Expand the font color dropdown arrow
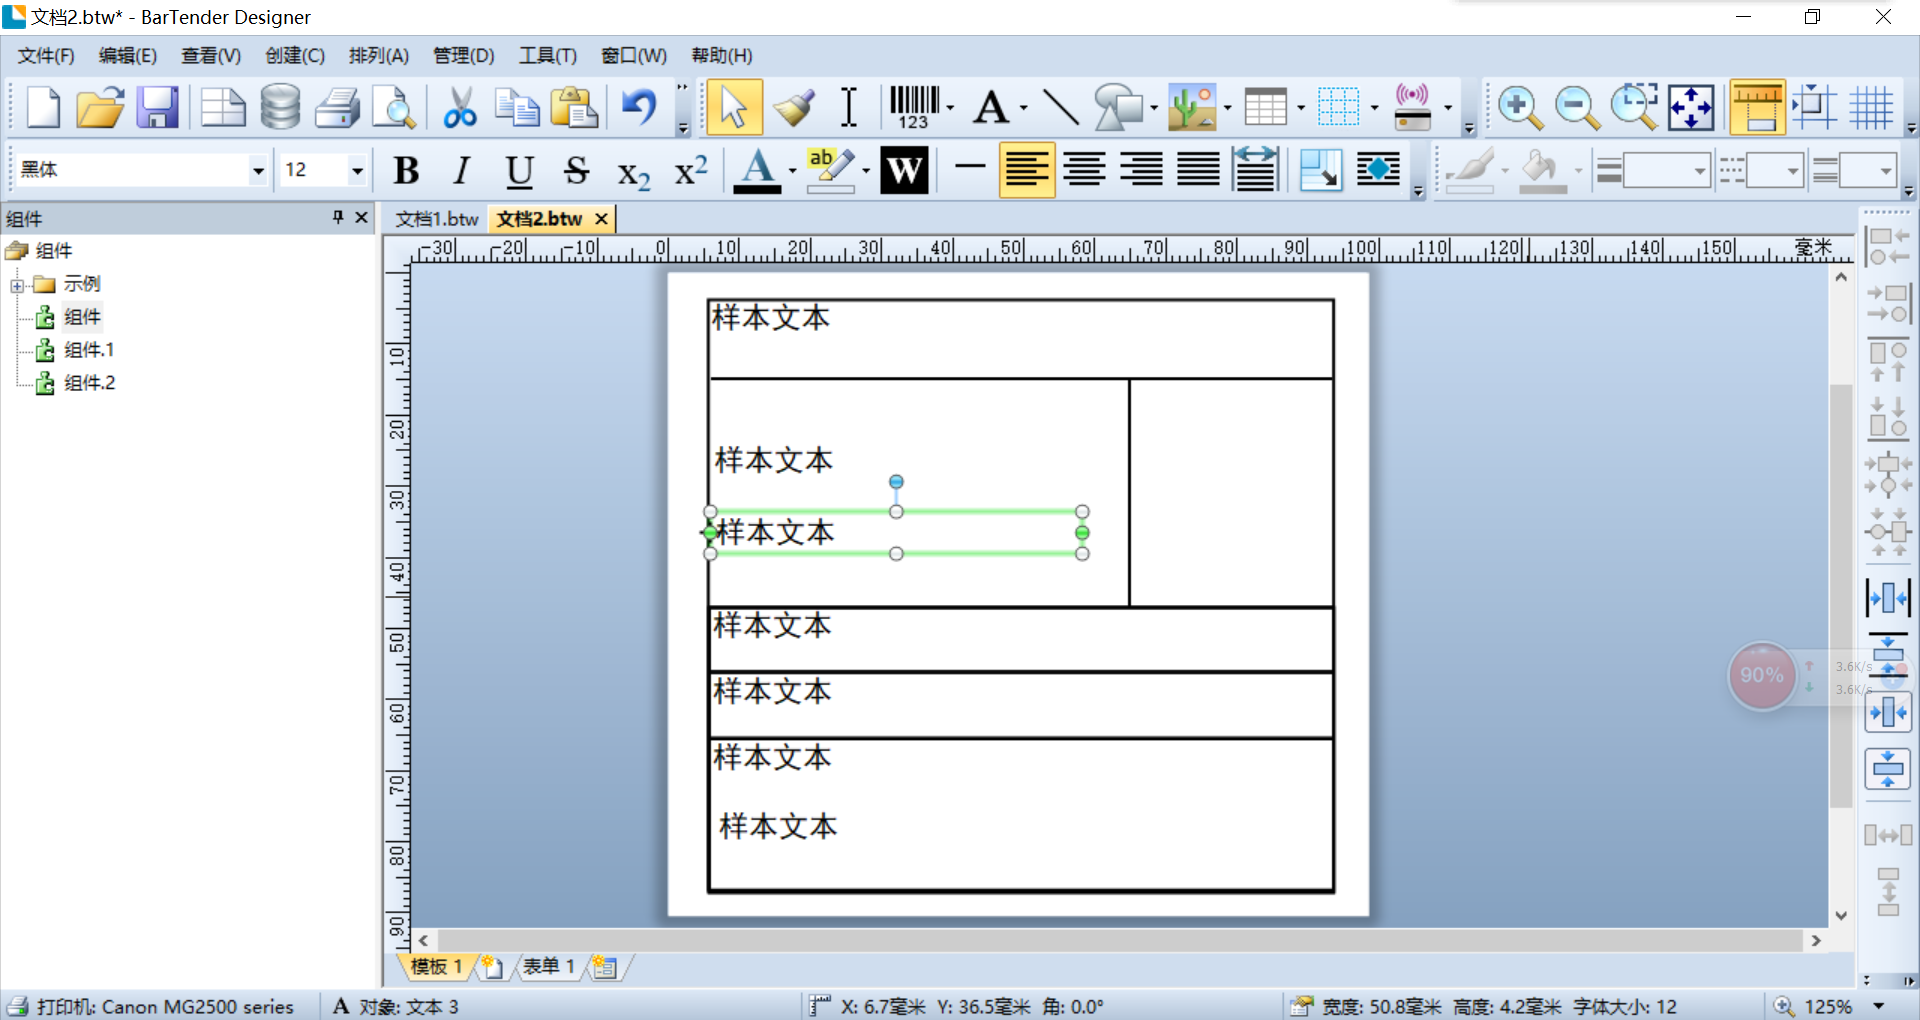Screen dimensions: 1920x1020 793,171
